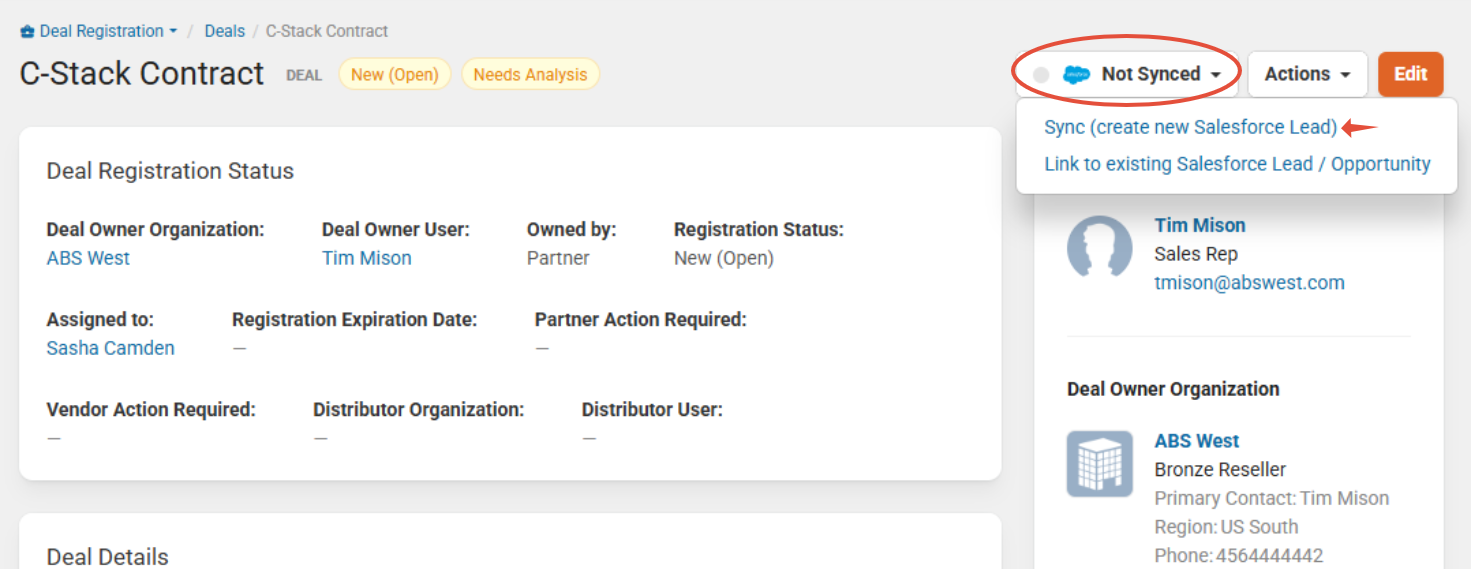Image resolution: width=1471 pixels, height=569 pixels.
Task: Click Primary Contact: Tim Mison text
Action: [1271, 498]
